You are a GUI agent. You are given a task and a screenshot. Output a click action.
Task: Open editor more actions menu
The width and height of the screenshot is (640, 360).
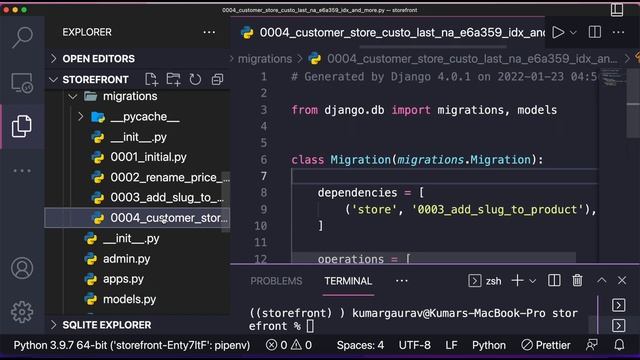coord(618,32)
